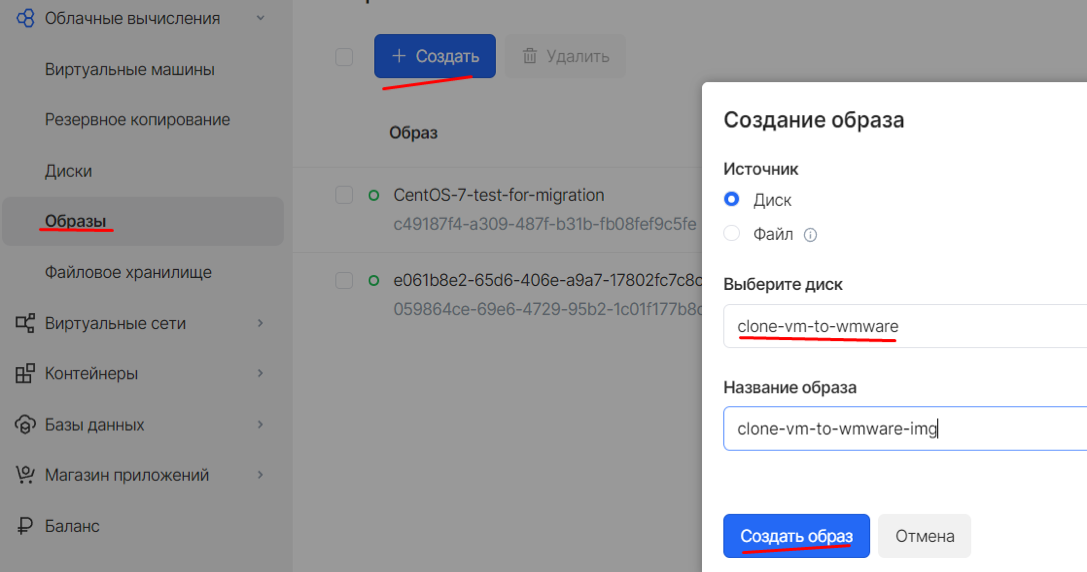Image resolution: width=1087 pixels, height=572 pixels.
Task: Click the green status circle of CentOS-7-test-for-migration
Action: click(374, 196)
